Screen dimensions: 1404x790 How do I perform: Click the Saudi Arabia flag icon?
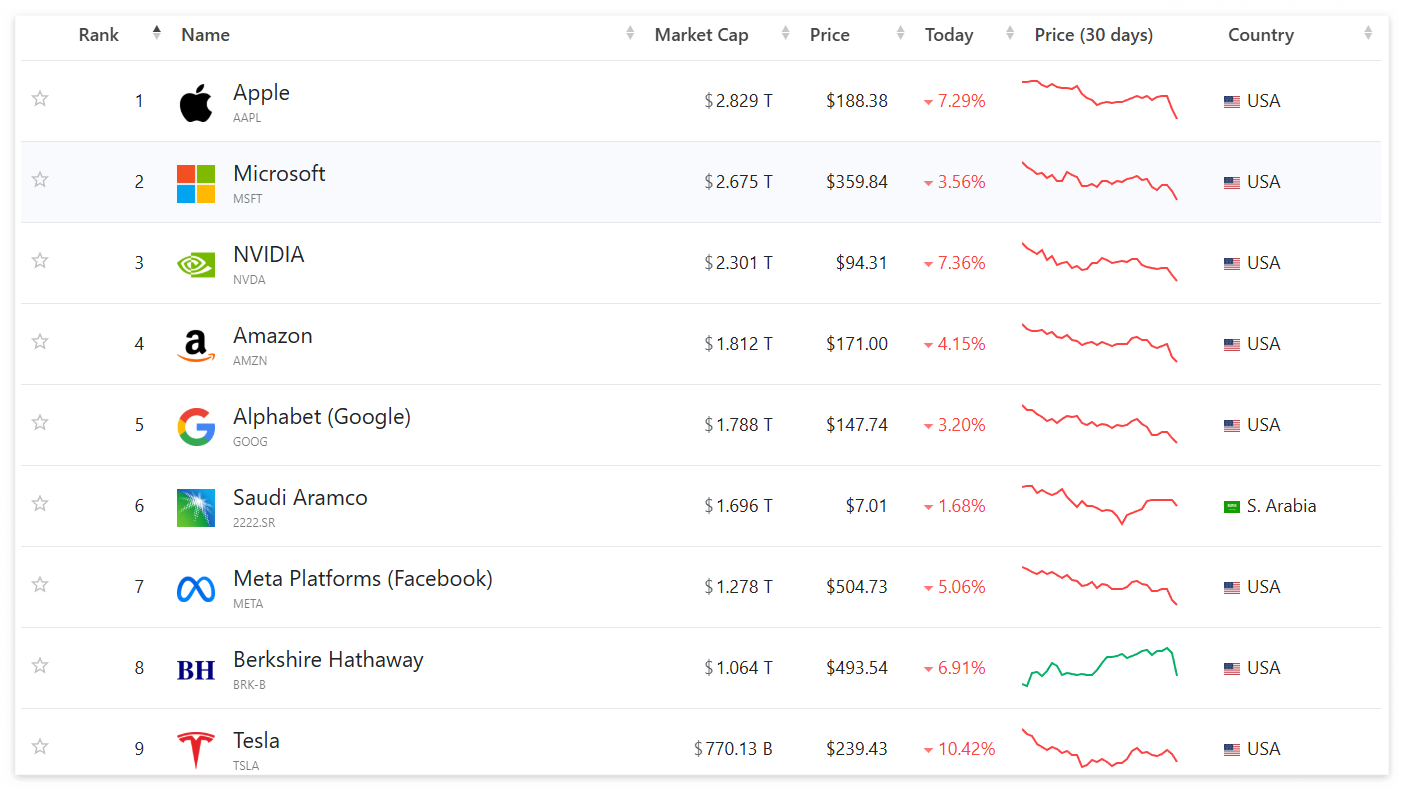click(1232, 507)
